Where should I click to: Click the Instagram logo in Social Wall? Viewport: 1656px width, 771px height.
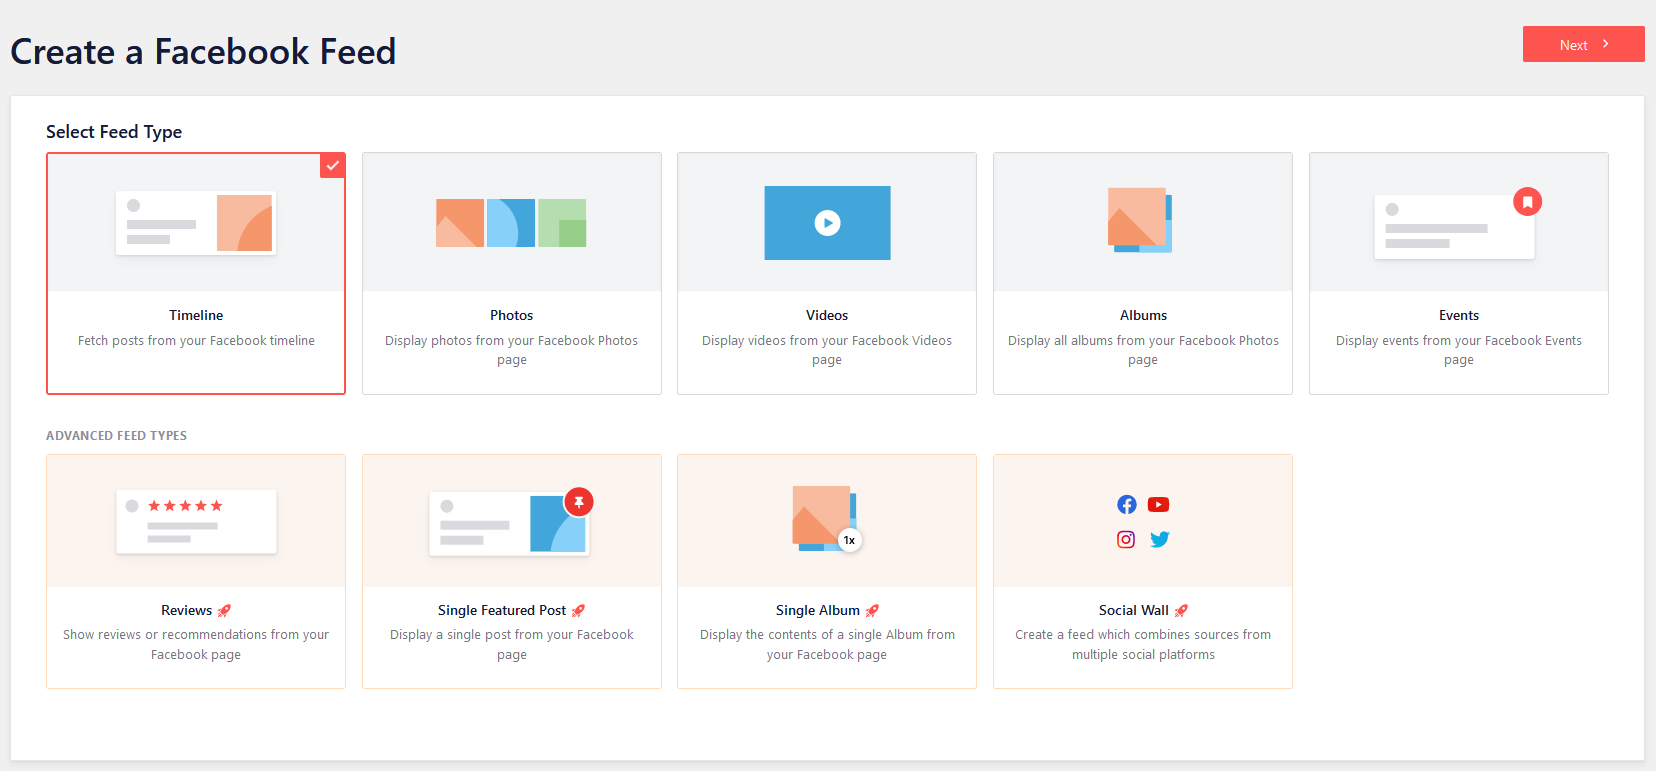pyautogui.click(x=1126, y=540)
